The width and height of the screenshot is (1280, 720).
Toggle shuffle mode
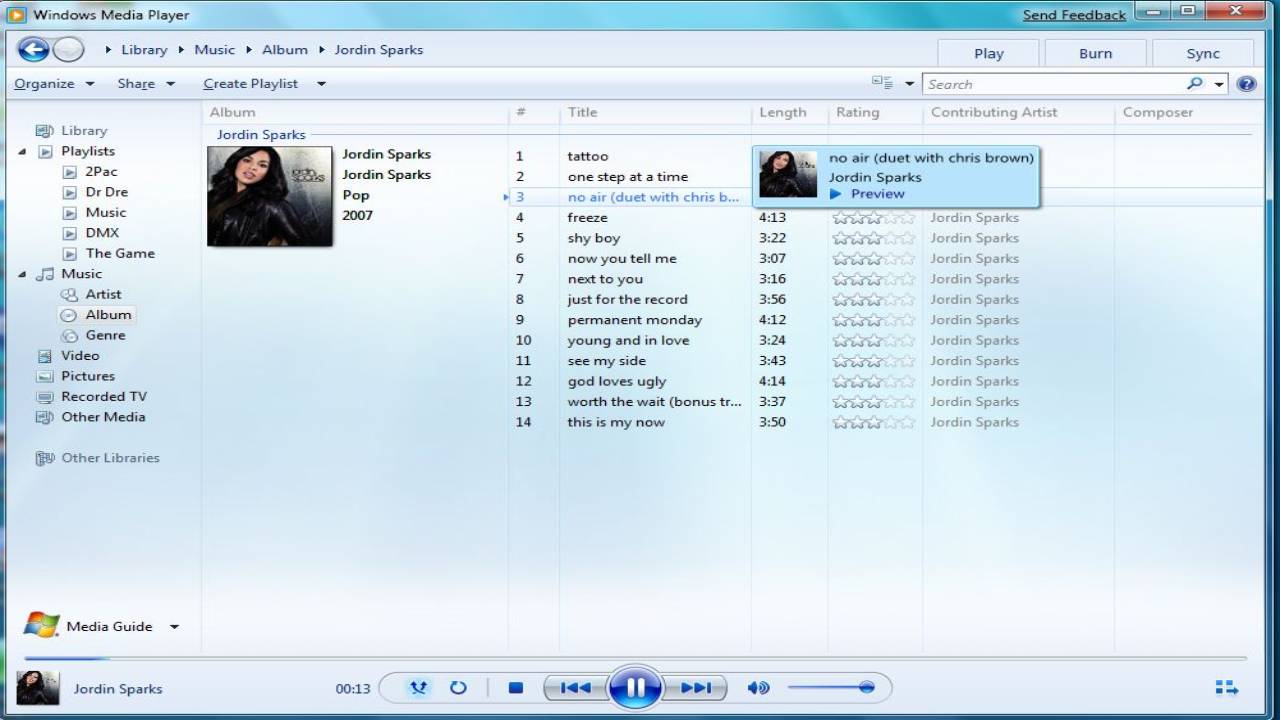click(x=419, y=688)
